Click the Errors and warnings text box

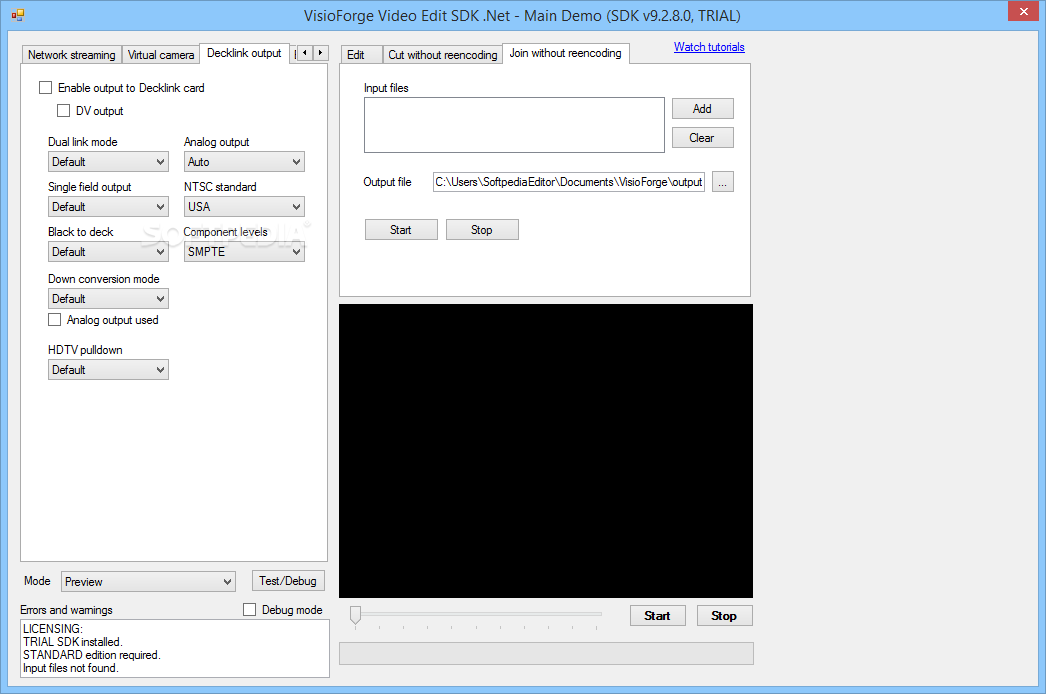175,649
